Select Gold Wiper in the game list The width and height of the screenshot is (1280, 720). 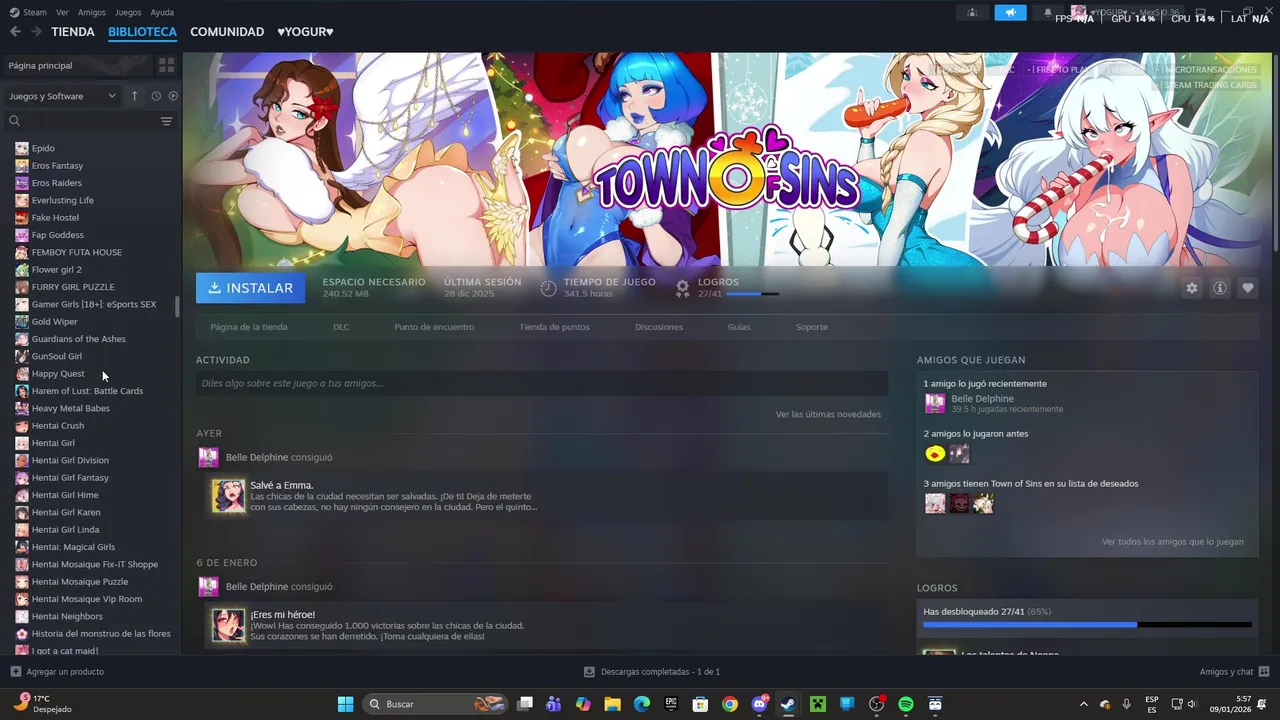(55, 322)
